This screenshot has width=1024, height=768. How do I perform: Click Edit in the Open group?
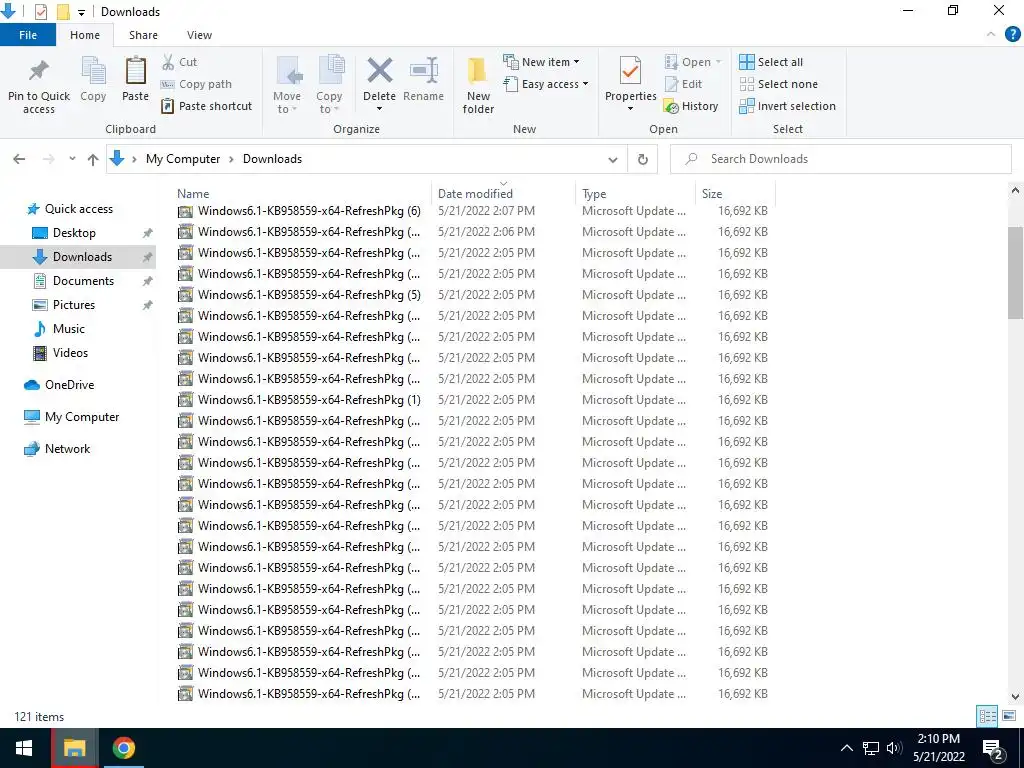684,84
